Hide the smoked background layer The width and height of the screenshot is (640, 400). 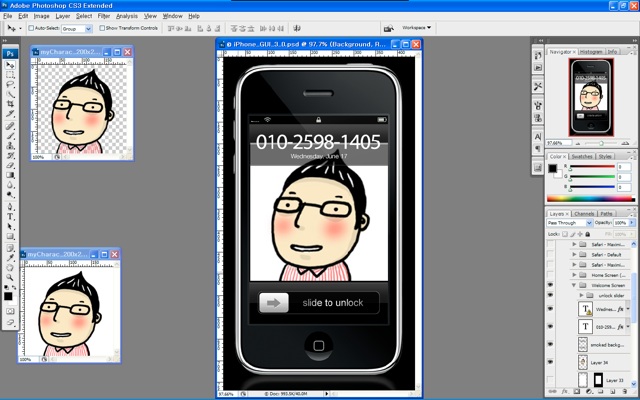(550, 344)
